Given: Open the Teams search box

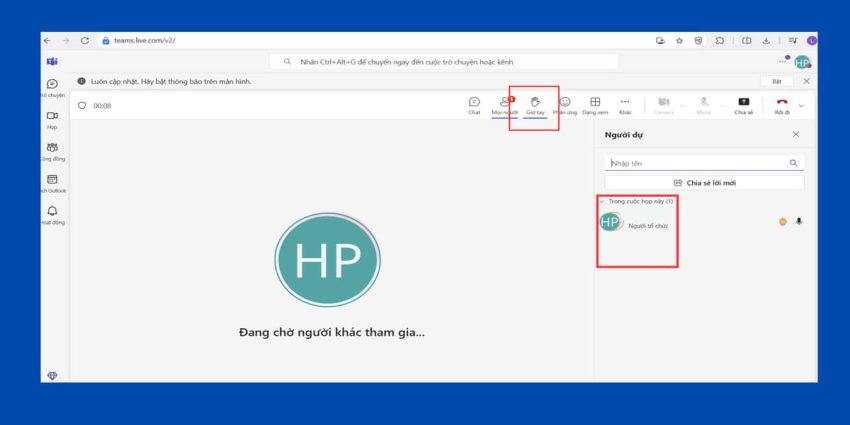Looking at the screenshot, I should click(443, 62).
